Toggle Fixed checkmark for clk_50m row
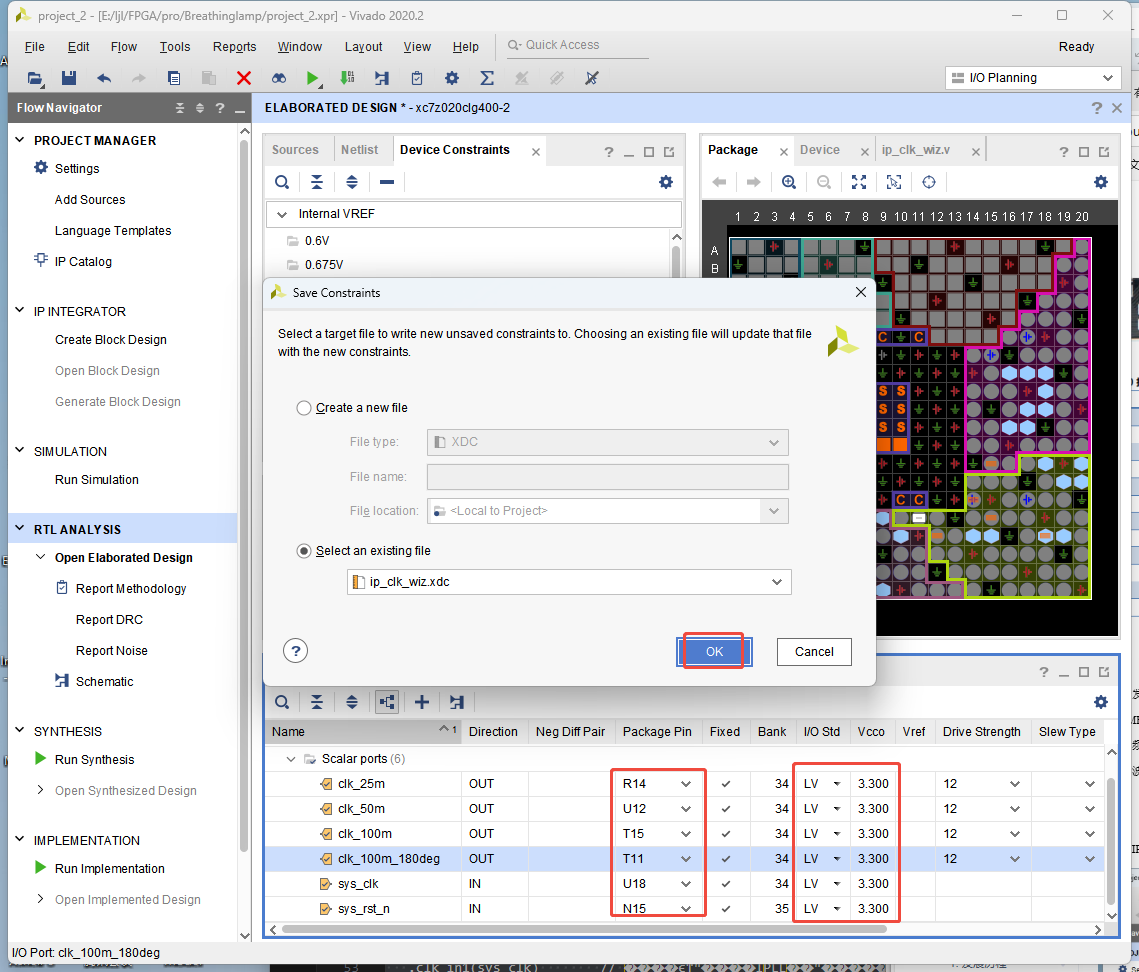This screenshot has width=1139, height=972. (x=725, y=809)
